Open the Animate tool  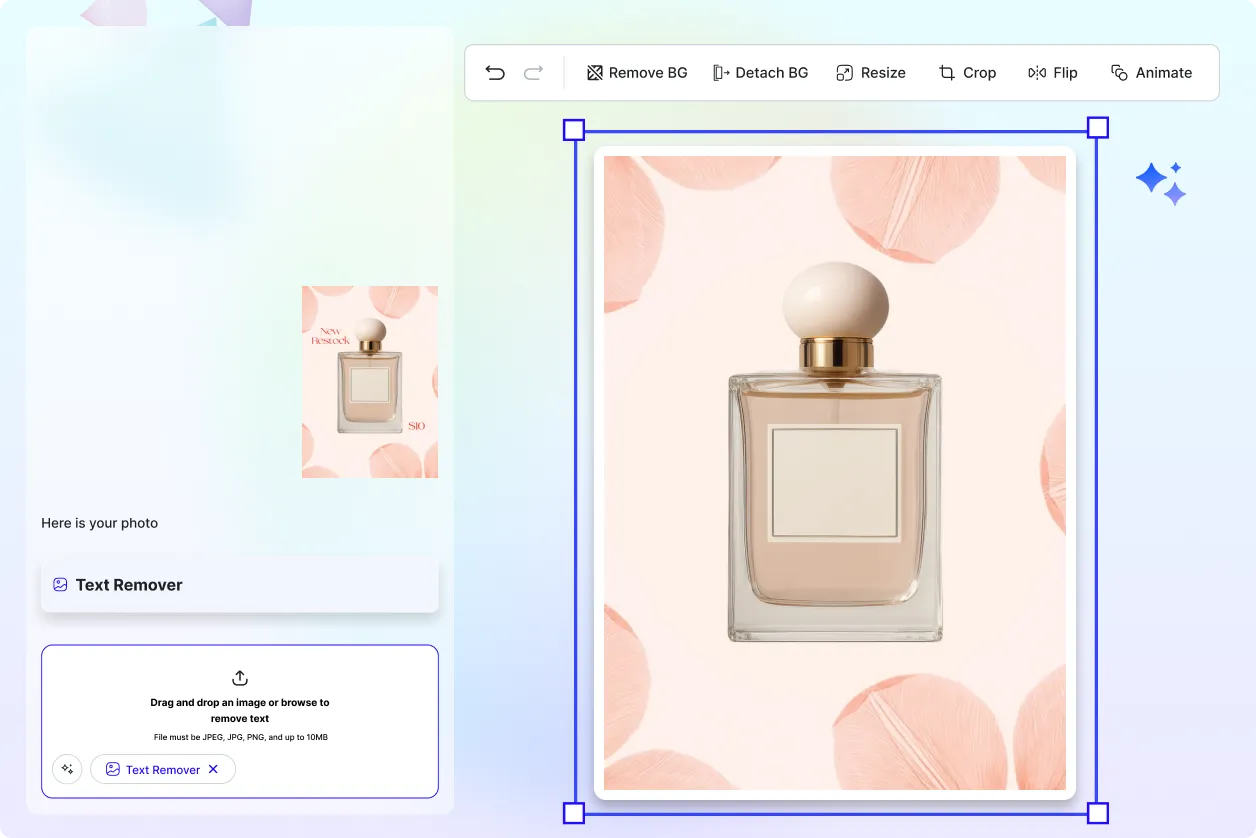pyautogui.click(x=1152, y=72)
